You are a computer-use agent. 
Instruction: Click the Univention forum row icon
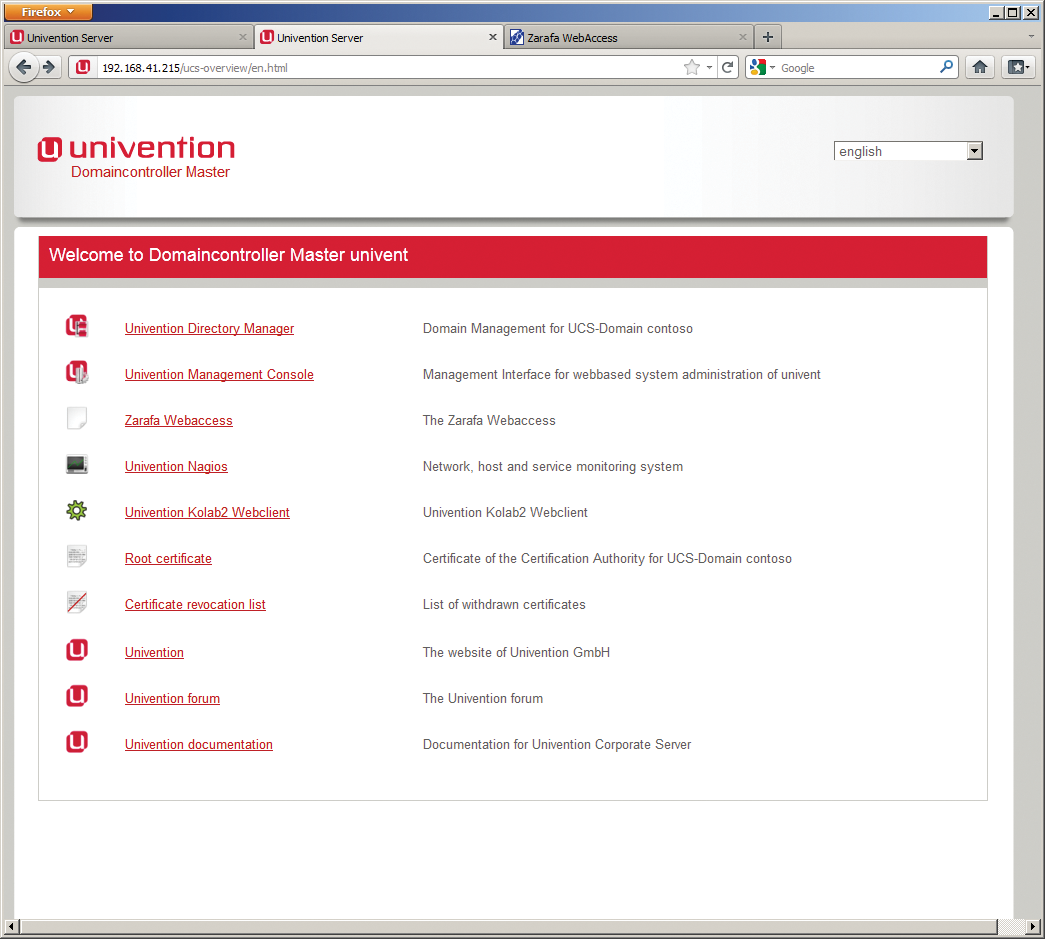(x=77, y=696)
